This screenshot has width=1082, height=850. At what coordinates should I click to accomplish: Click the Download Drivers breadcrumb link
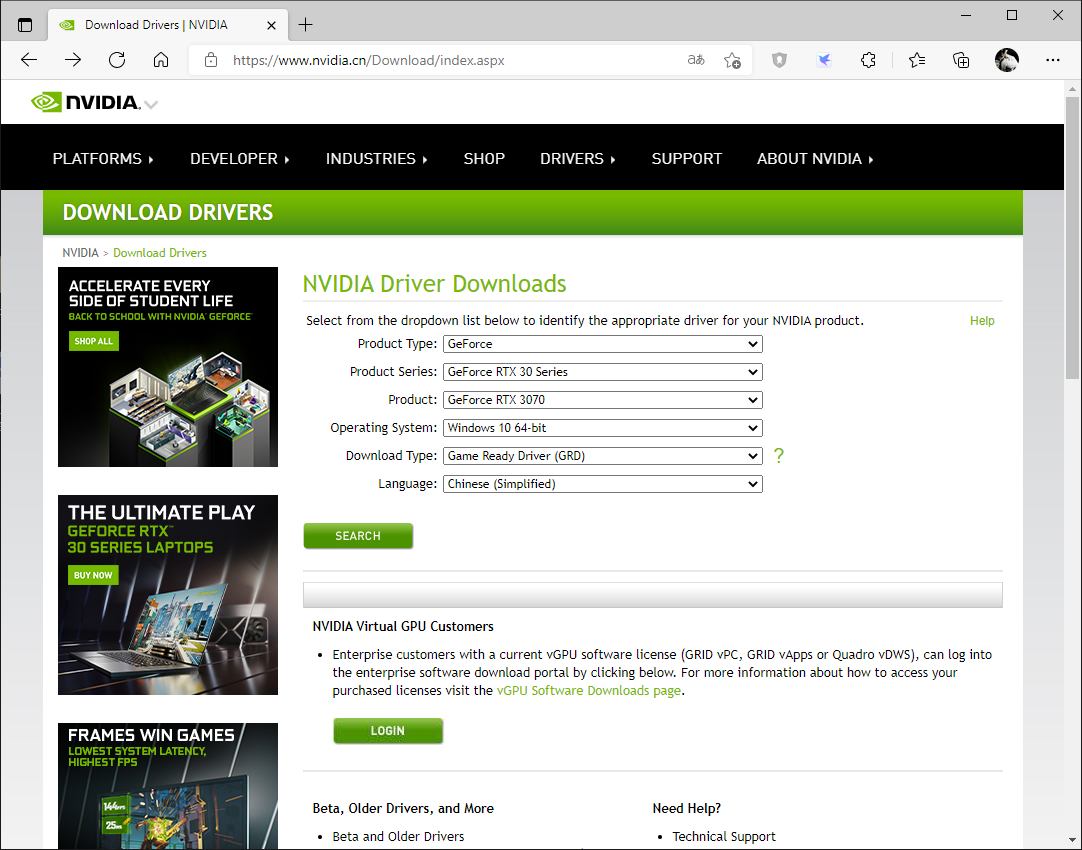click(x=159, y=253)
